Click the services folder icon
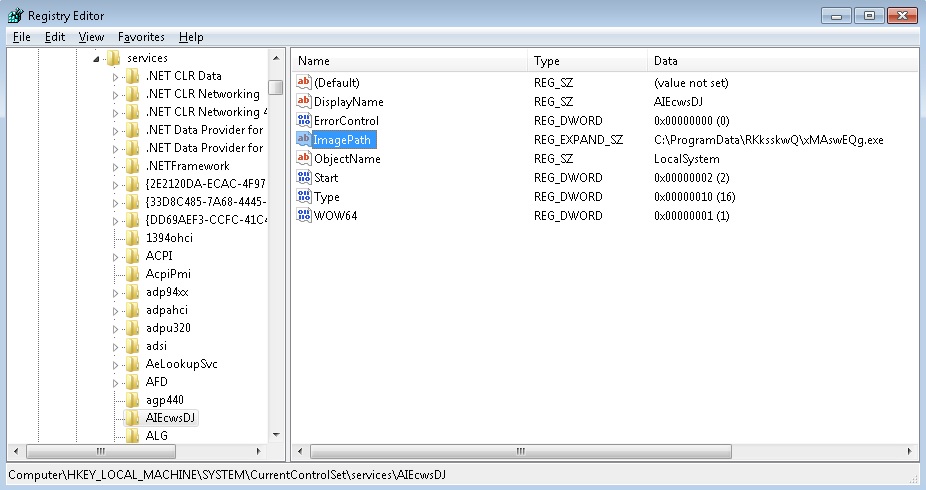The height and width of the screenshot is (490, 926). [113, 58]
